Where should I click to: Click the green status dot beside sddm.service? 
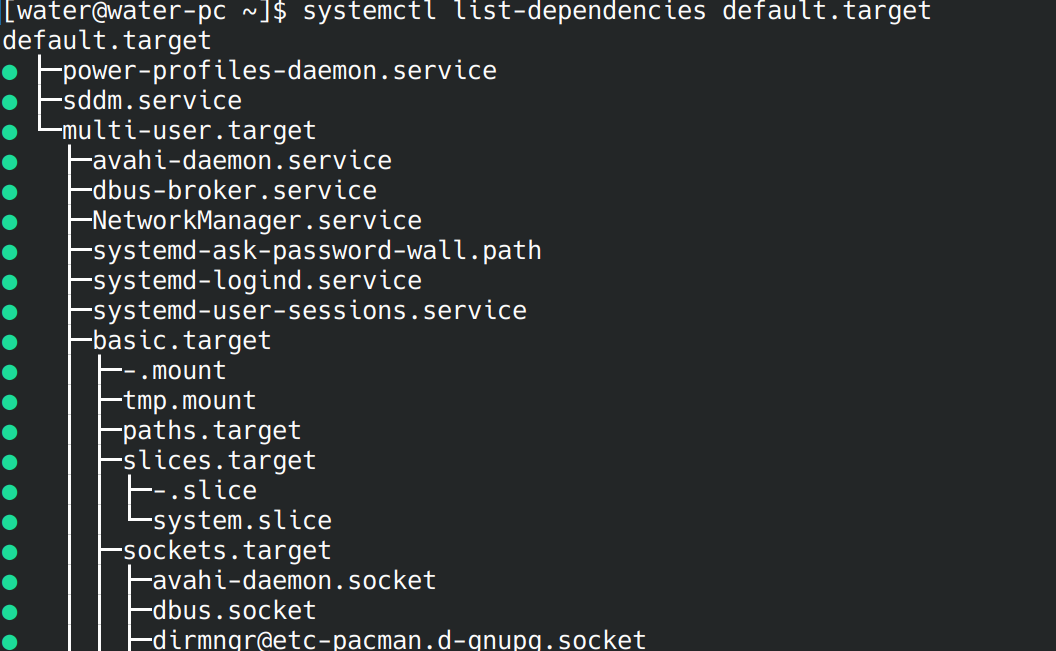click(x=10, y=102)
